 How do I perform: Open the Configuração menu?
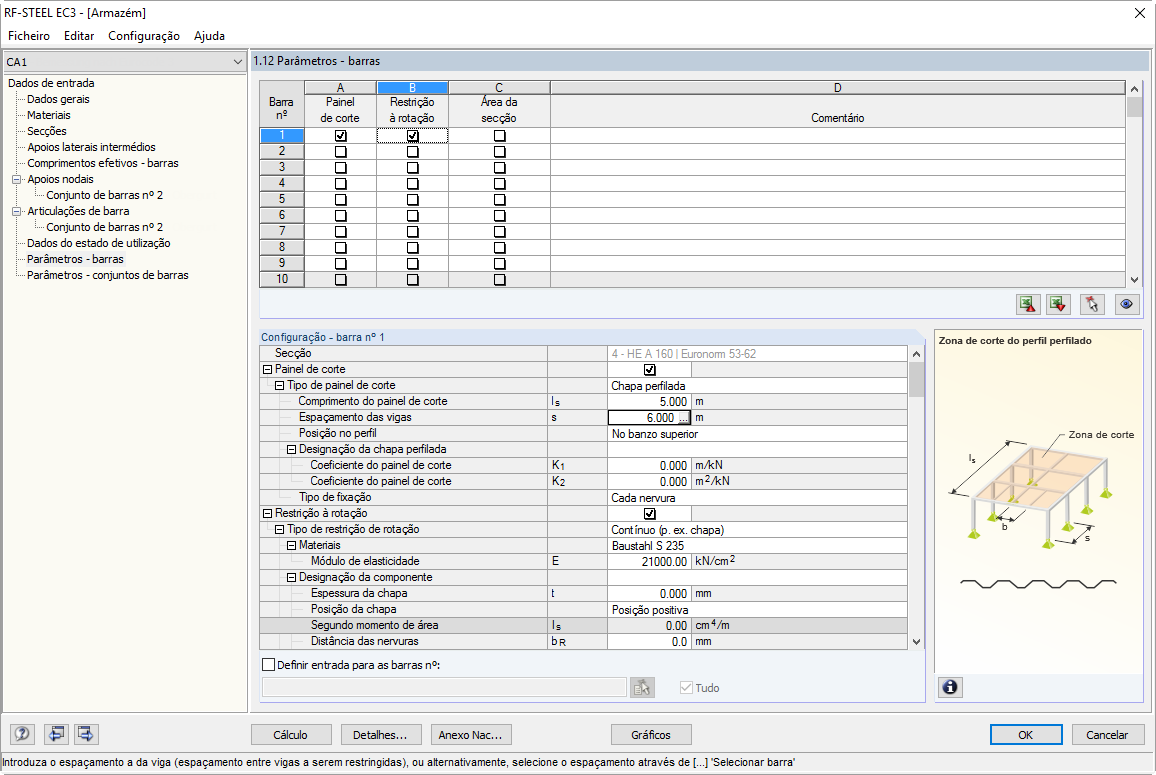(x=144, y=35)
